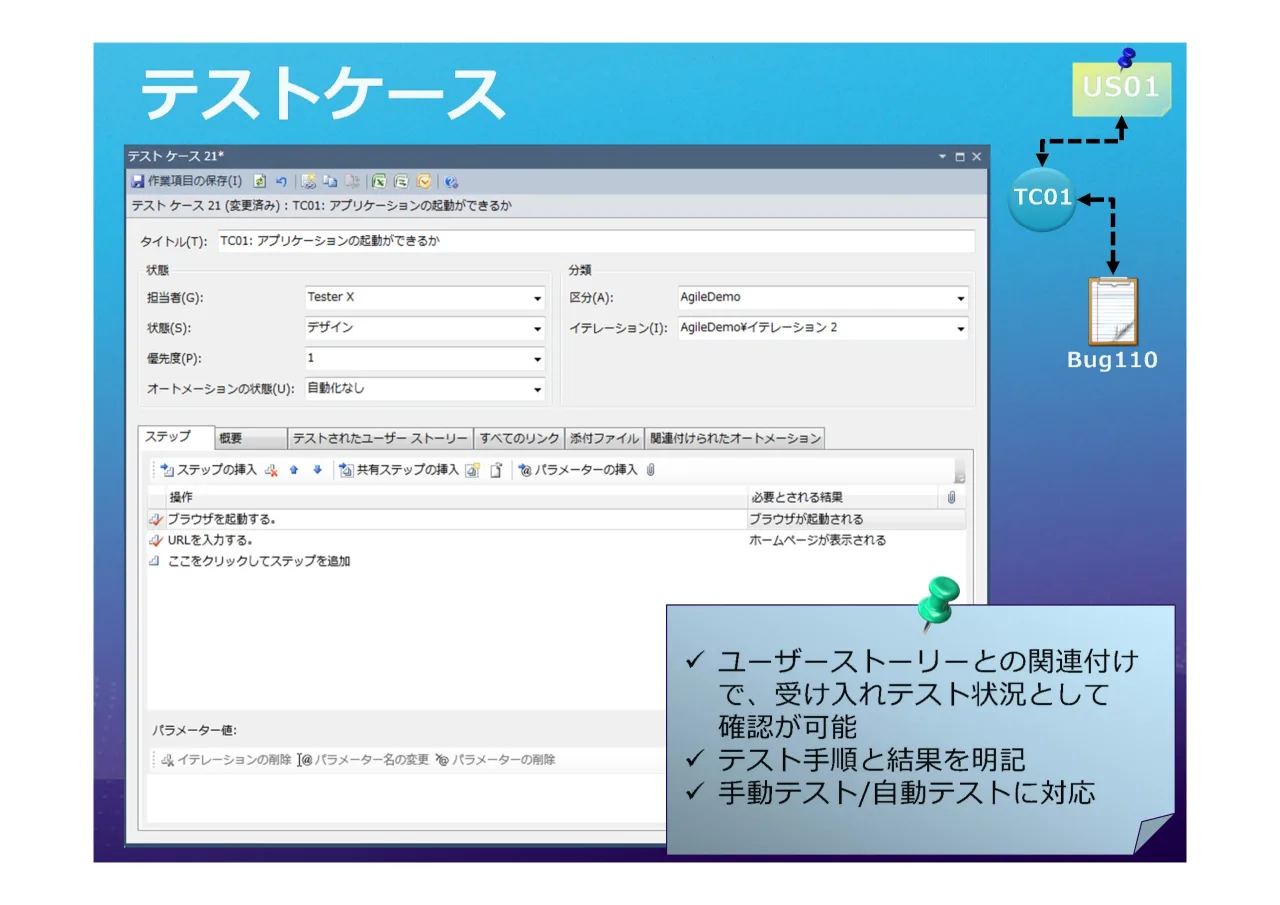Click the Refresh work item icon
This screenshot has width=1280, height=905.
click(259, 182)
